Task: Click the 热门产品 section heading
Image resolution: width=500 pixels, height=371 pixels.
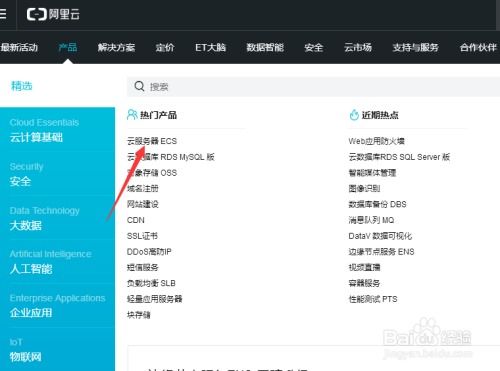Action: 158,115
